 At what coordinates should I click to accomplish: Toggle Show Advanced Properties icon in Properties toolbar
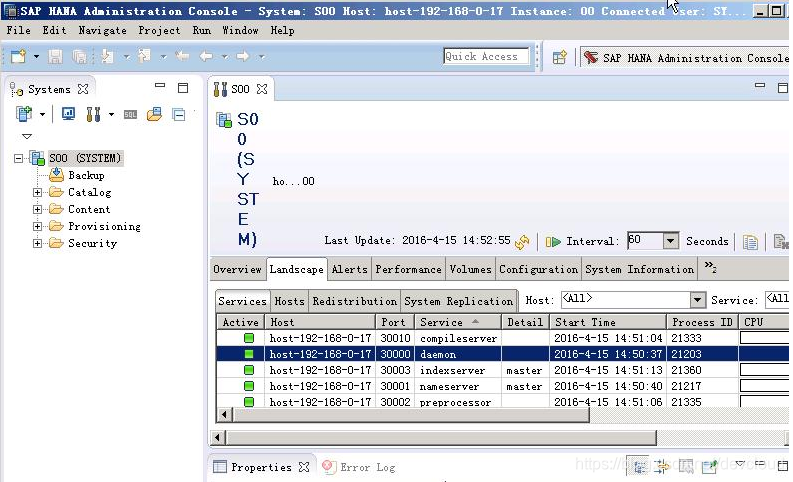pos(662,466)
